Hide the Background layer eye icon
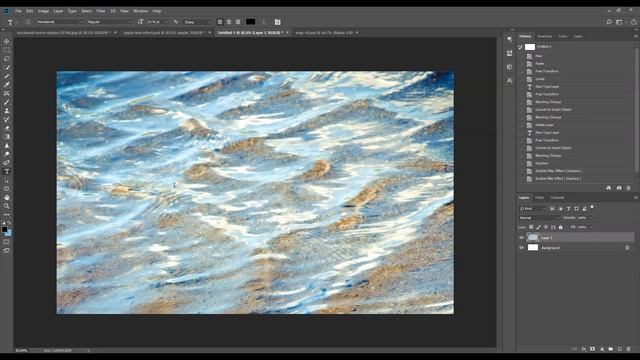The image size is (640, 360). tap(521, 247)
